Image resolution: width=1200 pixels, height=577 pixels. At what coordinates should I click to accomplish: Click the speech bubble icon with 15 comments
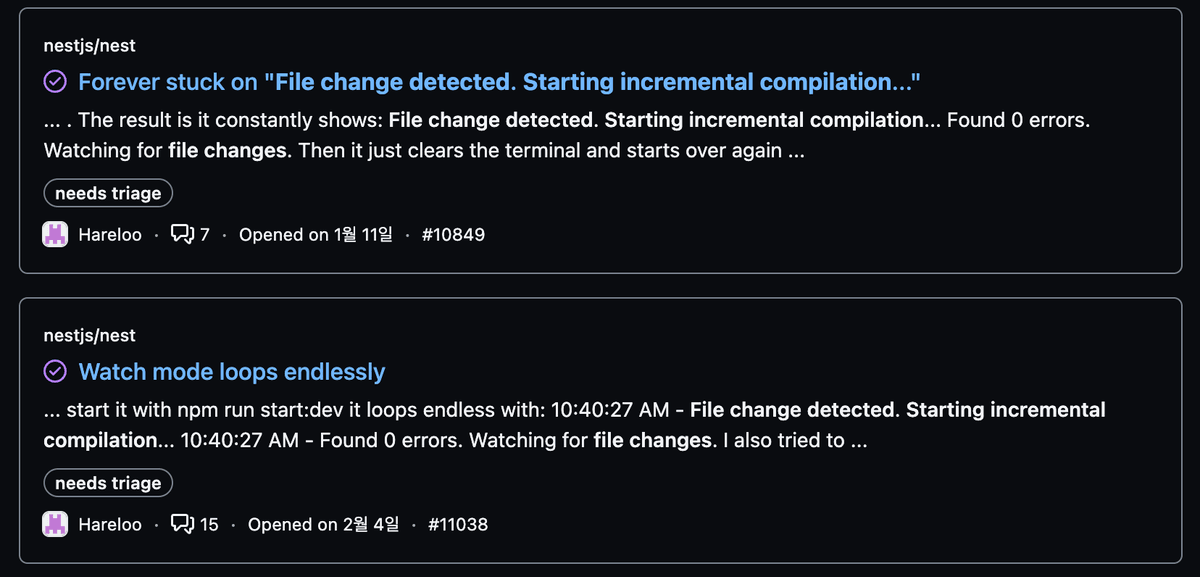click(183, 524)
